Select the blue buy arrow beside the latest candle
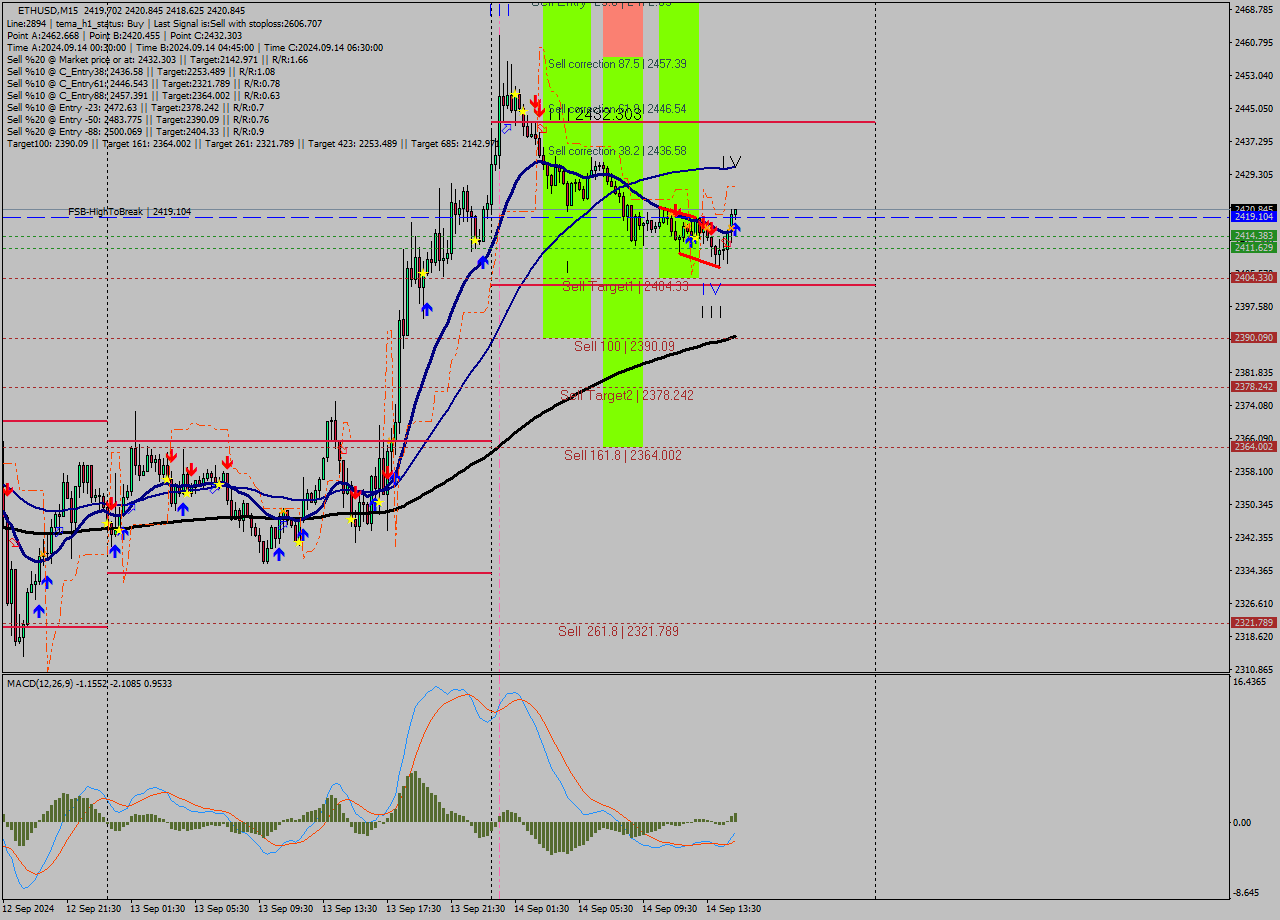1280x920 pixels. tap(736, 227)
